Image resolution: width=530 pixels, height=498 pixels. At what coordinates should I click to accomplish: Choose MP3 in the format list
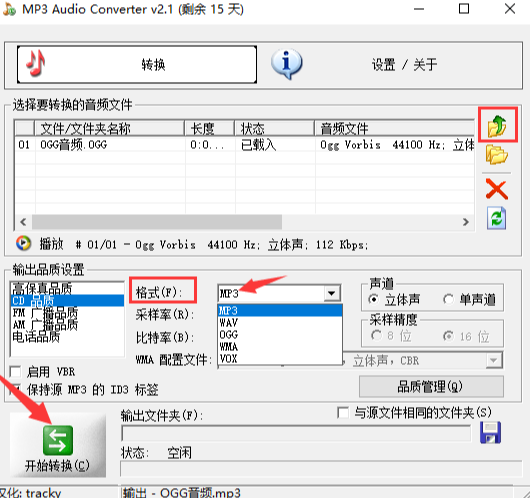(x=280, y=310)
